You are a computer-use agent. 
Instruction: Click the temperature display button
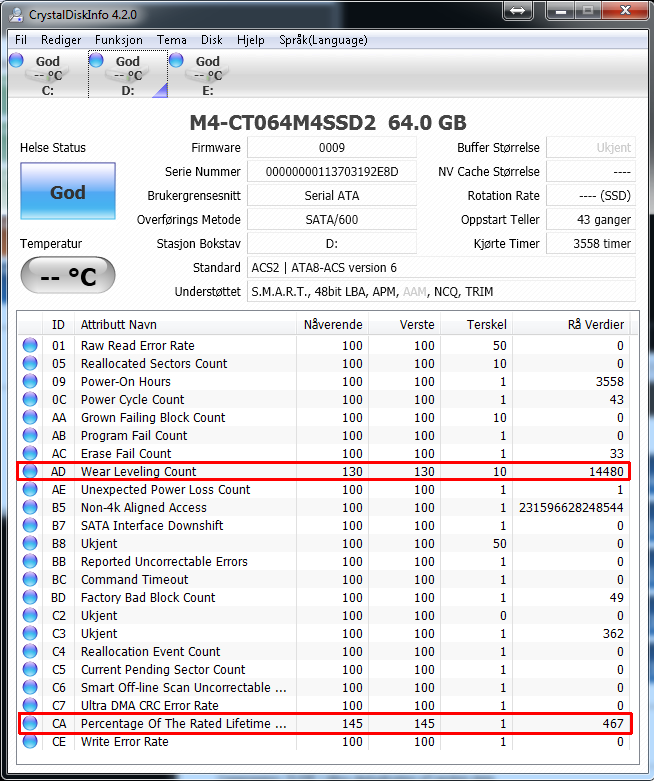point(68,275)
